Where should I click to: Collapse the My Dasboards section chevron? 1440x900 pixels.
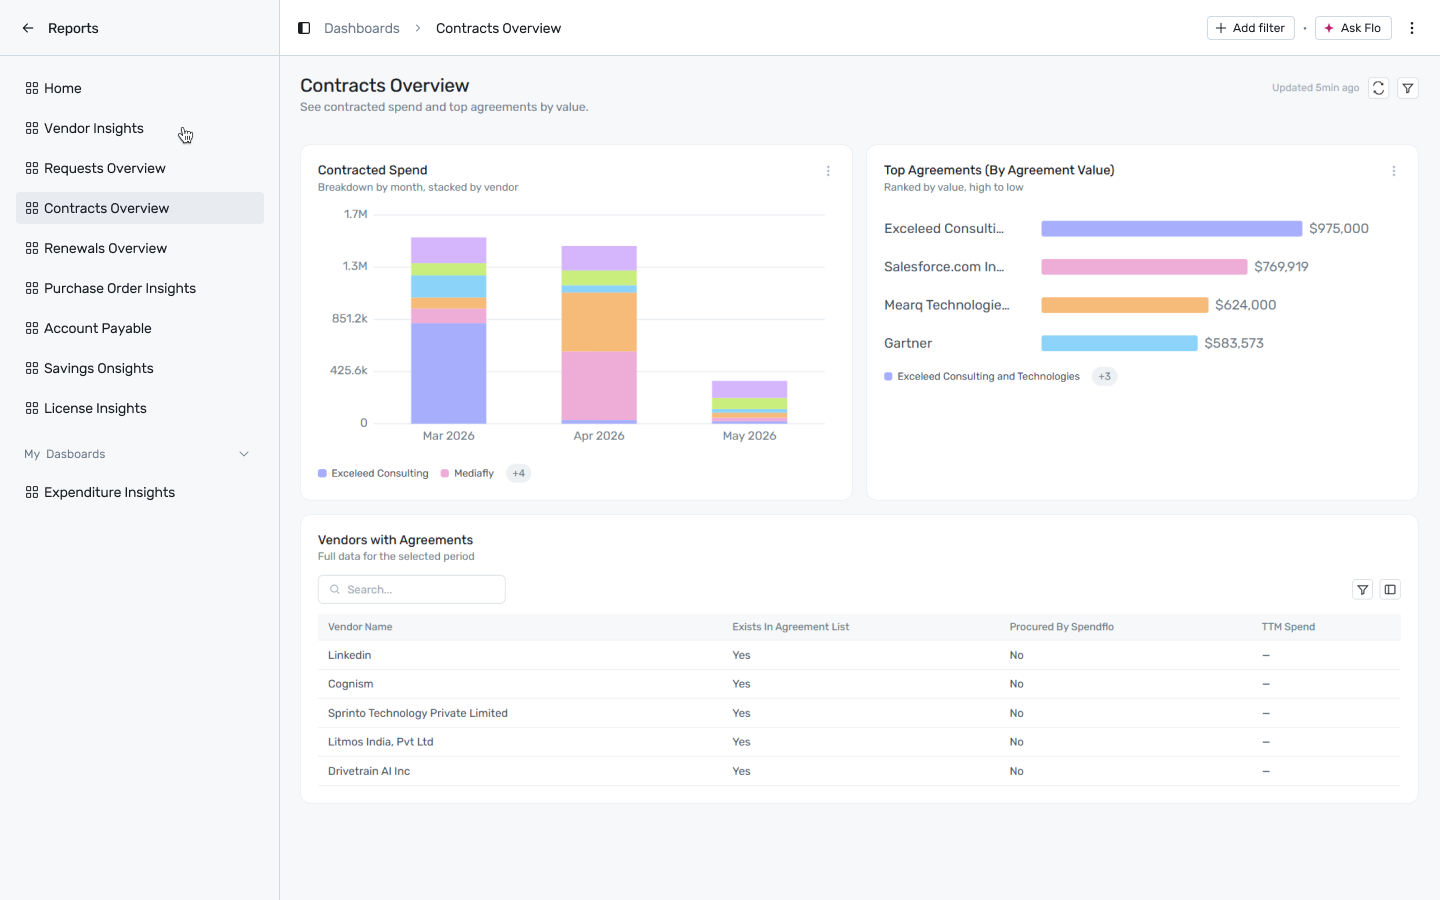(x=244, y=454)
